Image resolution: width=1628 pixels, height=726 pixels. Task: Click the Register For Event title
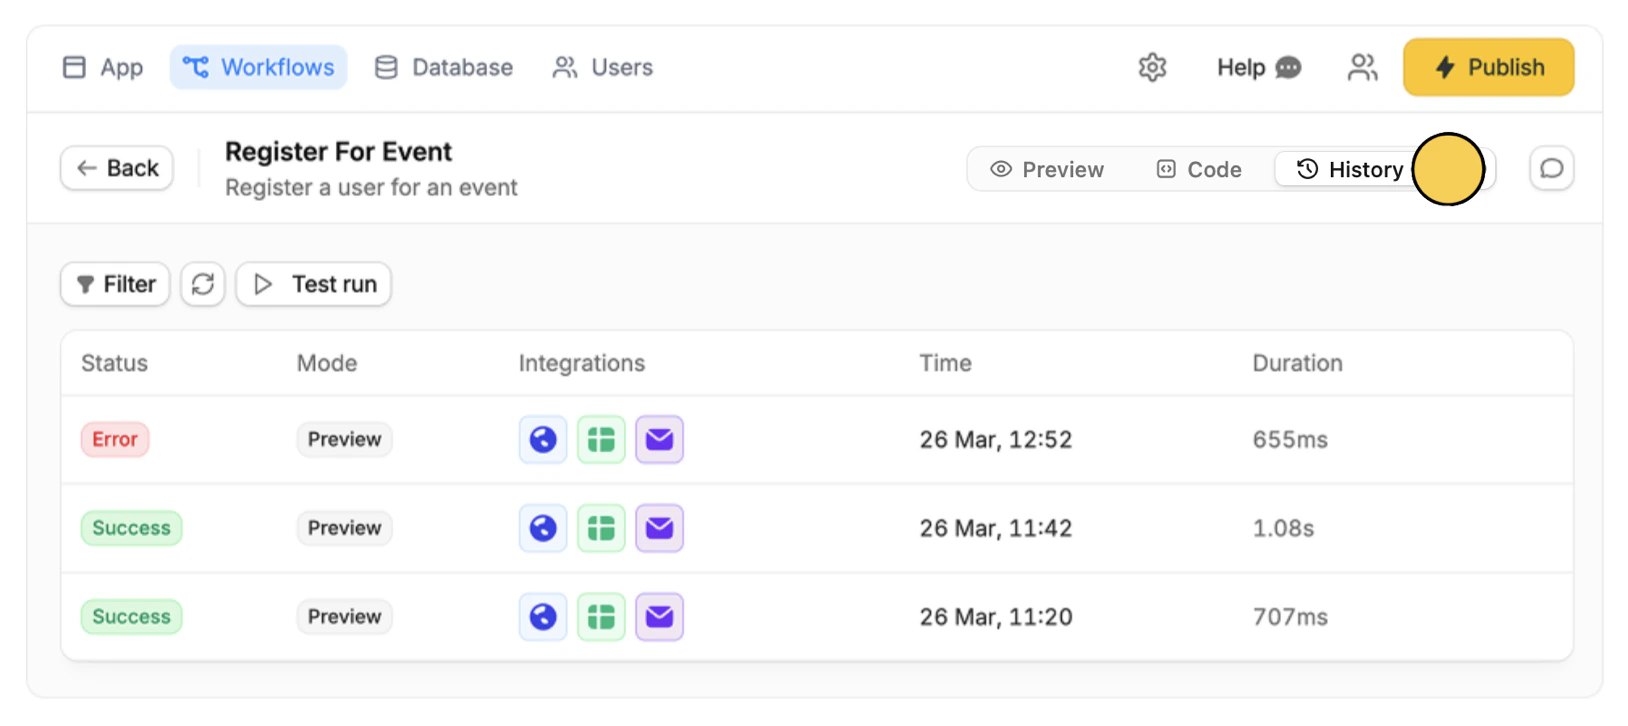[x=338, y=152]
